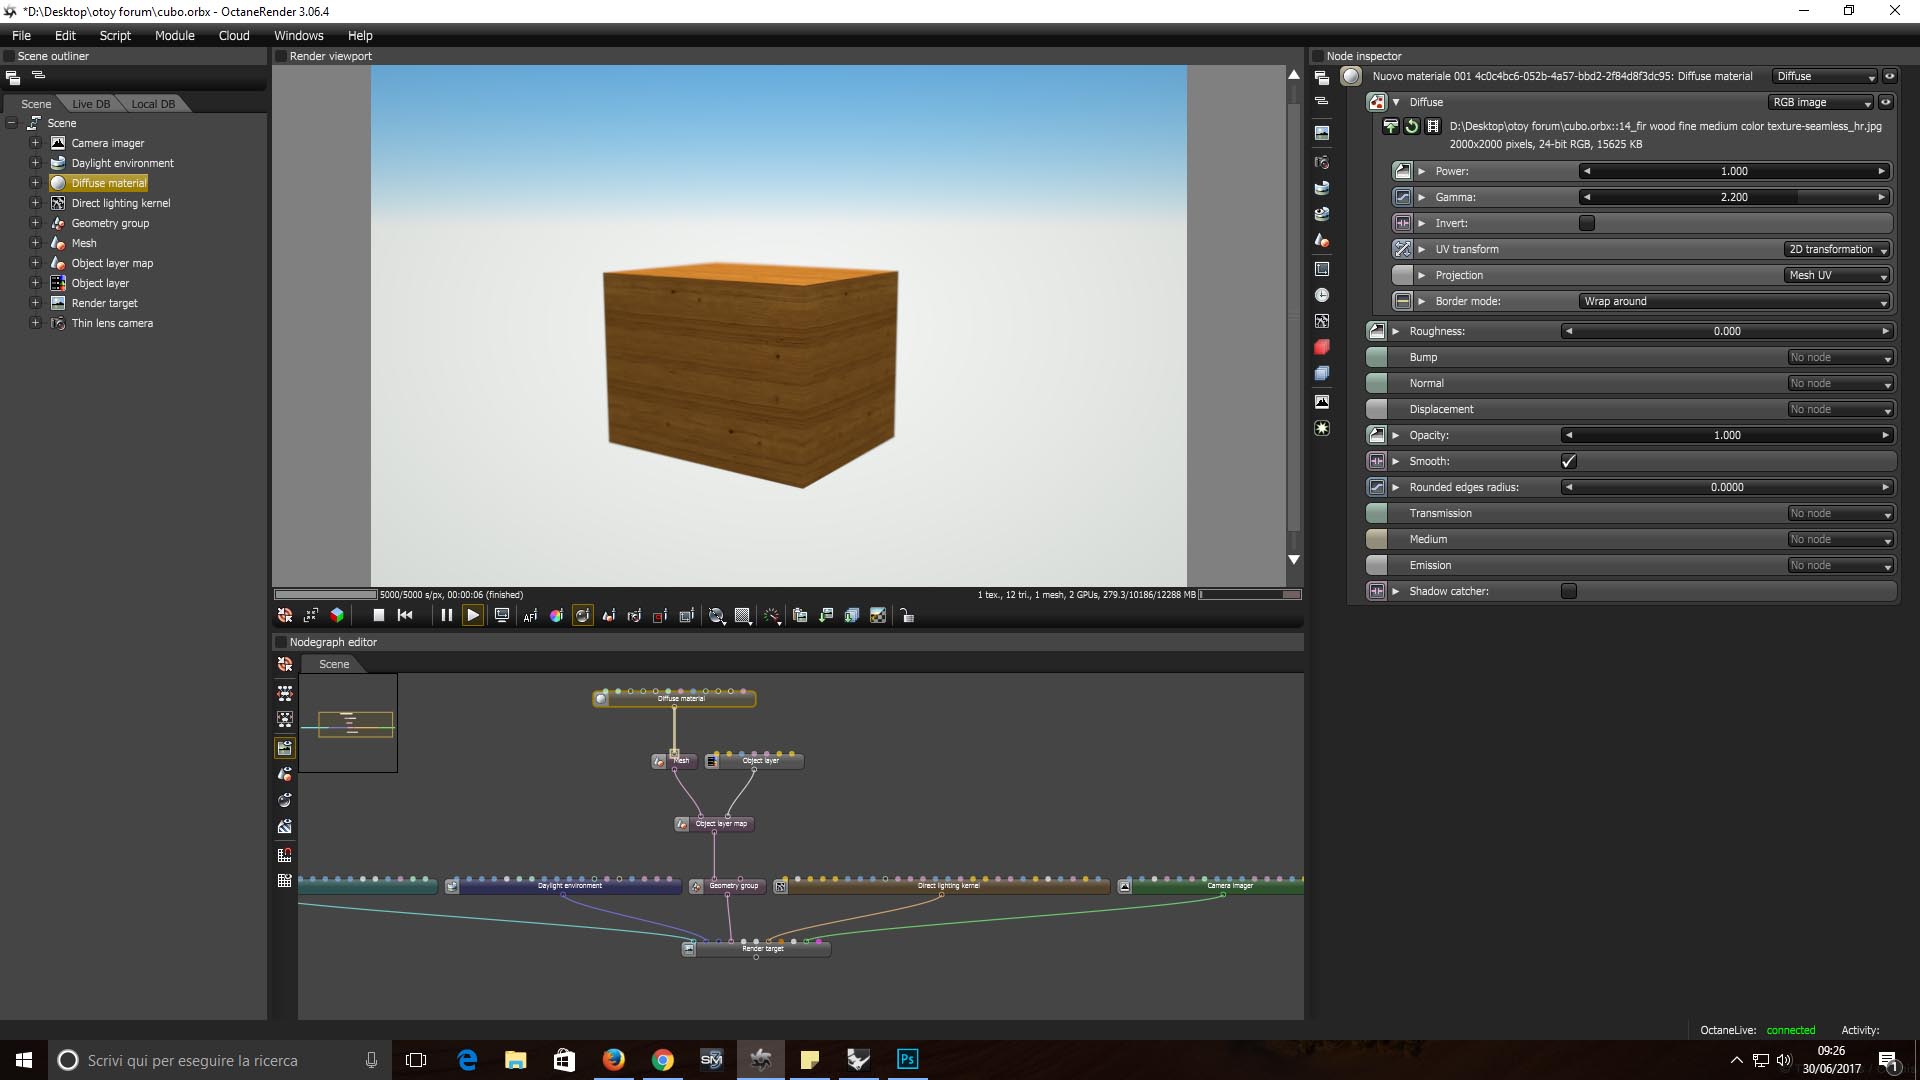Click the restart render icon
1920x1080 pixels.
click(405, 616)
